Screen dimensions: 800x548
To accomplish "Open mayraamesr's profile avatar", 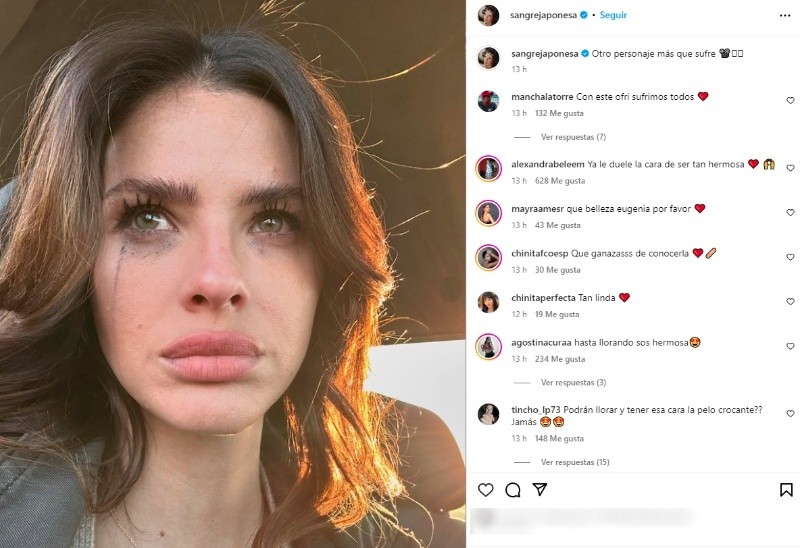I will point(488,213).
